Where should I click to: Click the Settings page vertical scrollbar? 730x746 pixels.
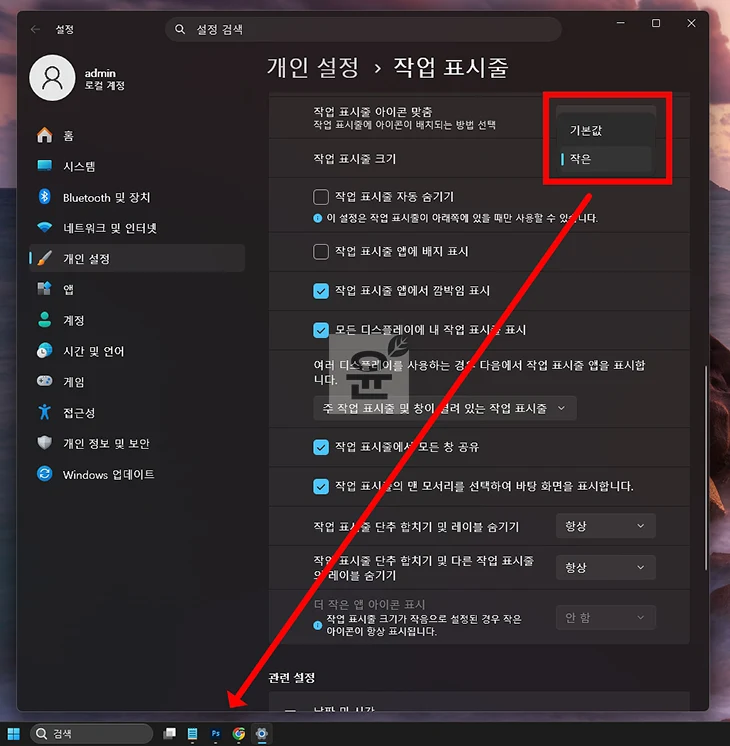[706, 468]
